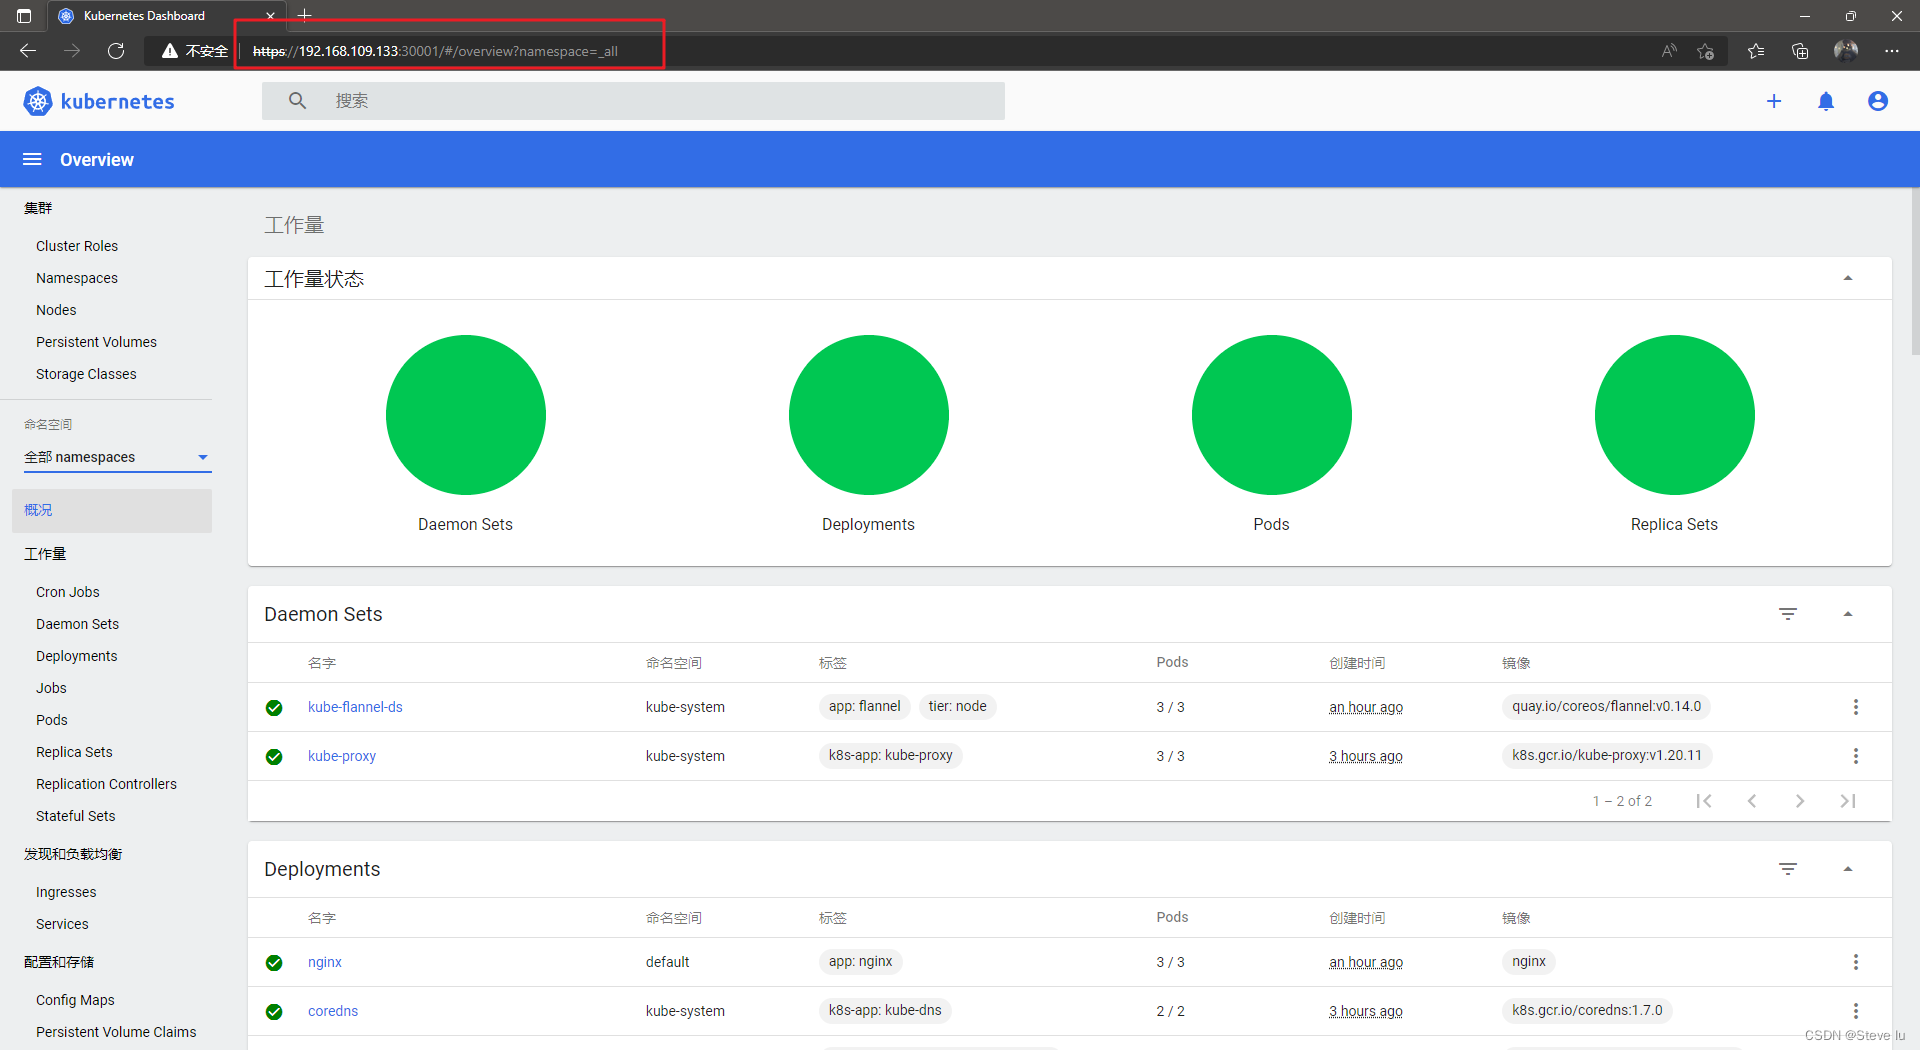Open the notifications bell
The width and height of the screenshot is (1920, 1050).
coord(1826,101)
